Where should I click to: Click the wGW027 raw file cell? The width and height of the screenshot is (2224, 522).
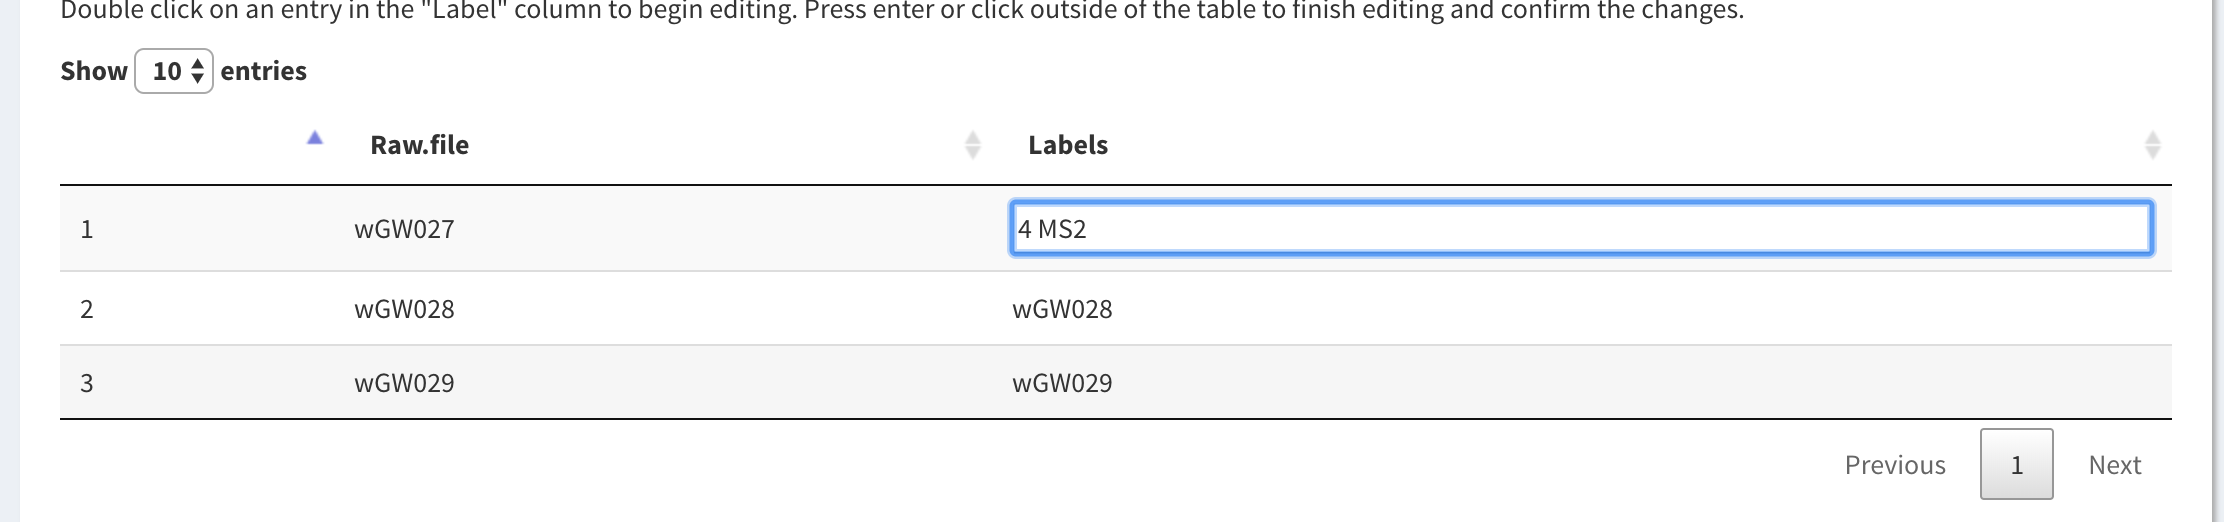point(404,229)
